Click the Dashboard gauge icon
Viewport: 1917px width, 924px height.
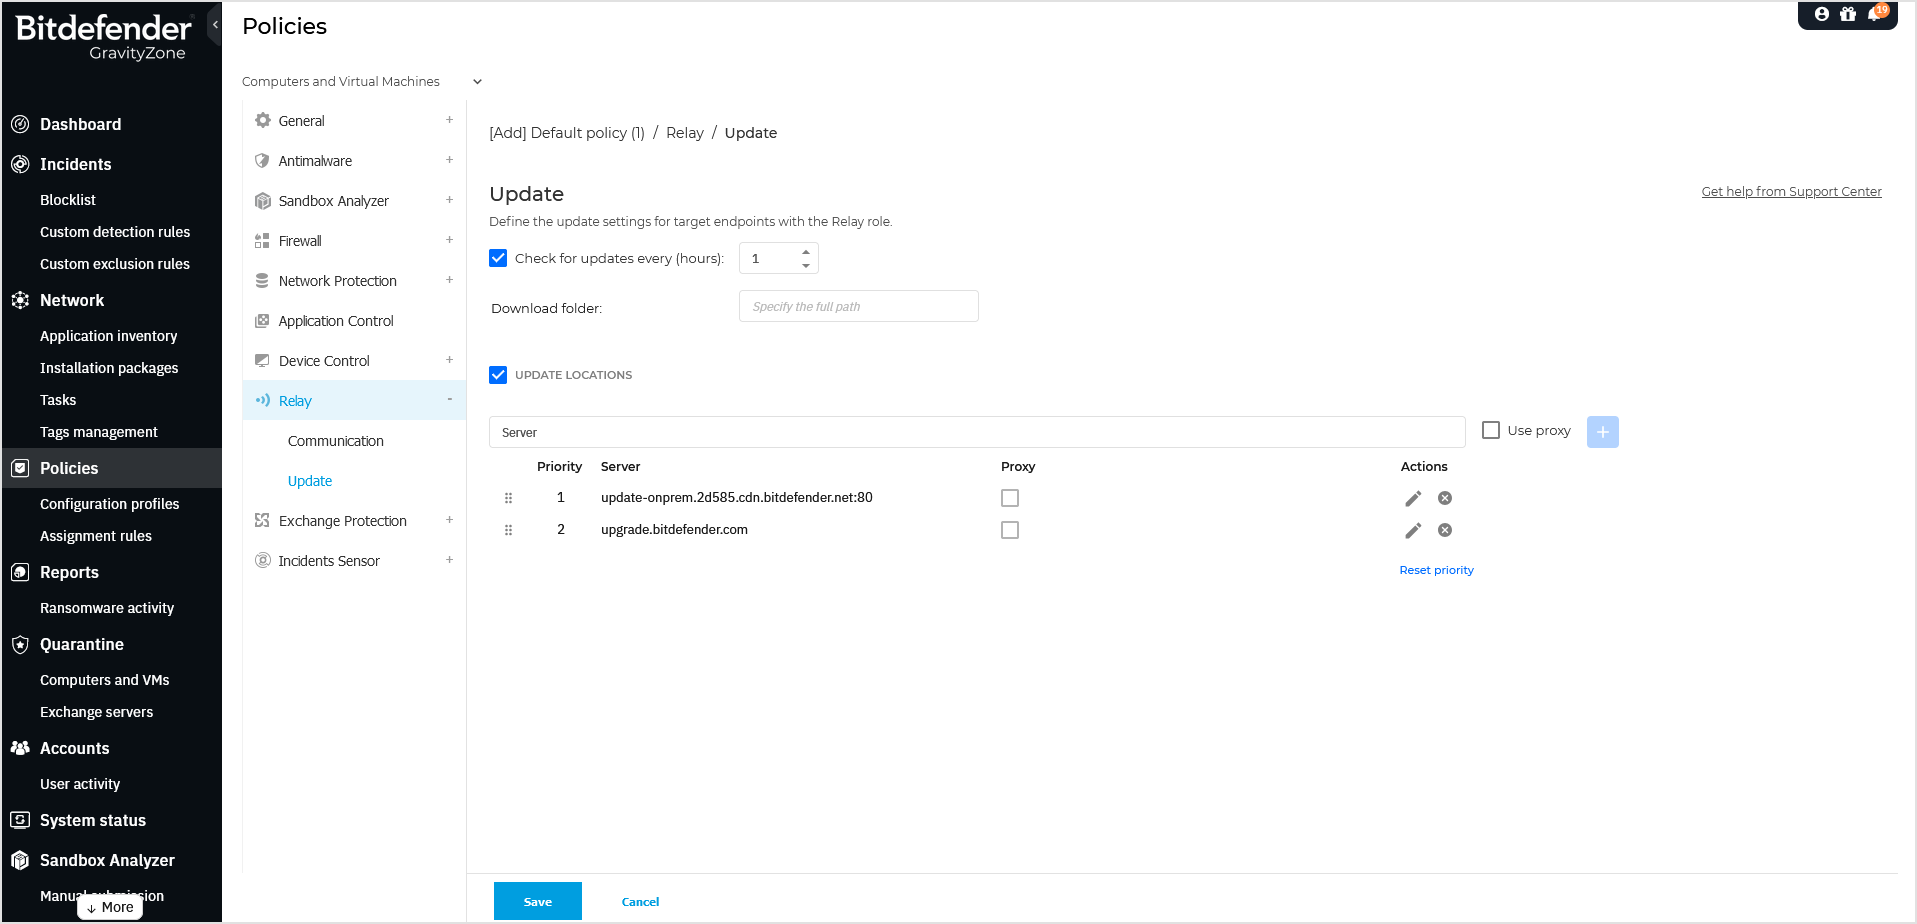click(x=20, y=124)
